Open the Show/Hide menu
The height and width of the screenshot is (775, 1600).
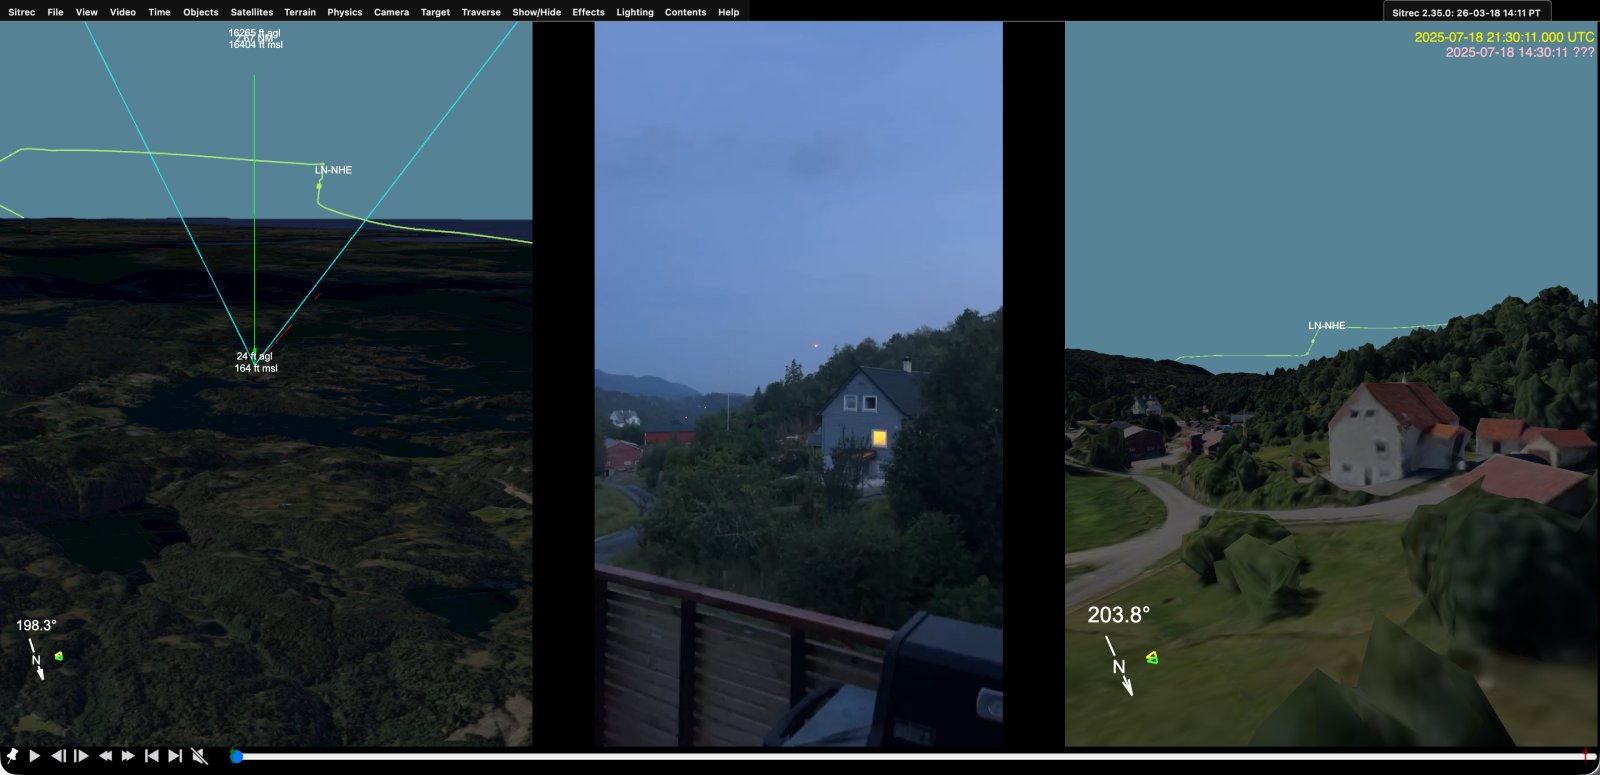[536, 12]
